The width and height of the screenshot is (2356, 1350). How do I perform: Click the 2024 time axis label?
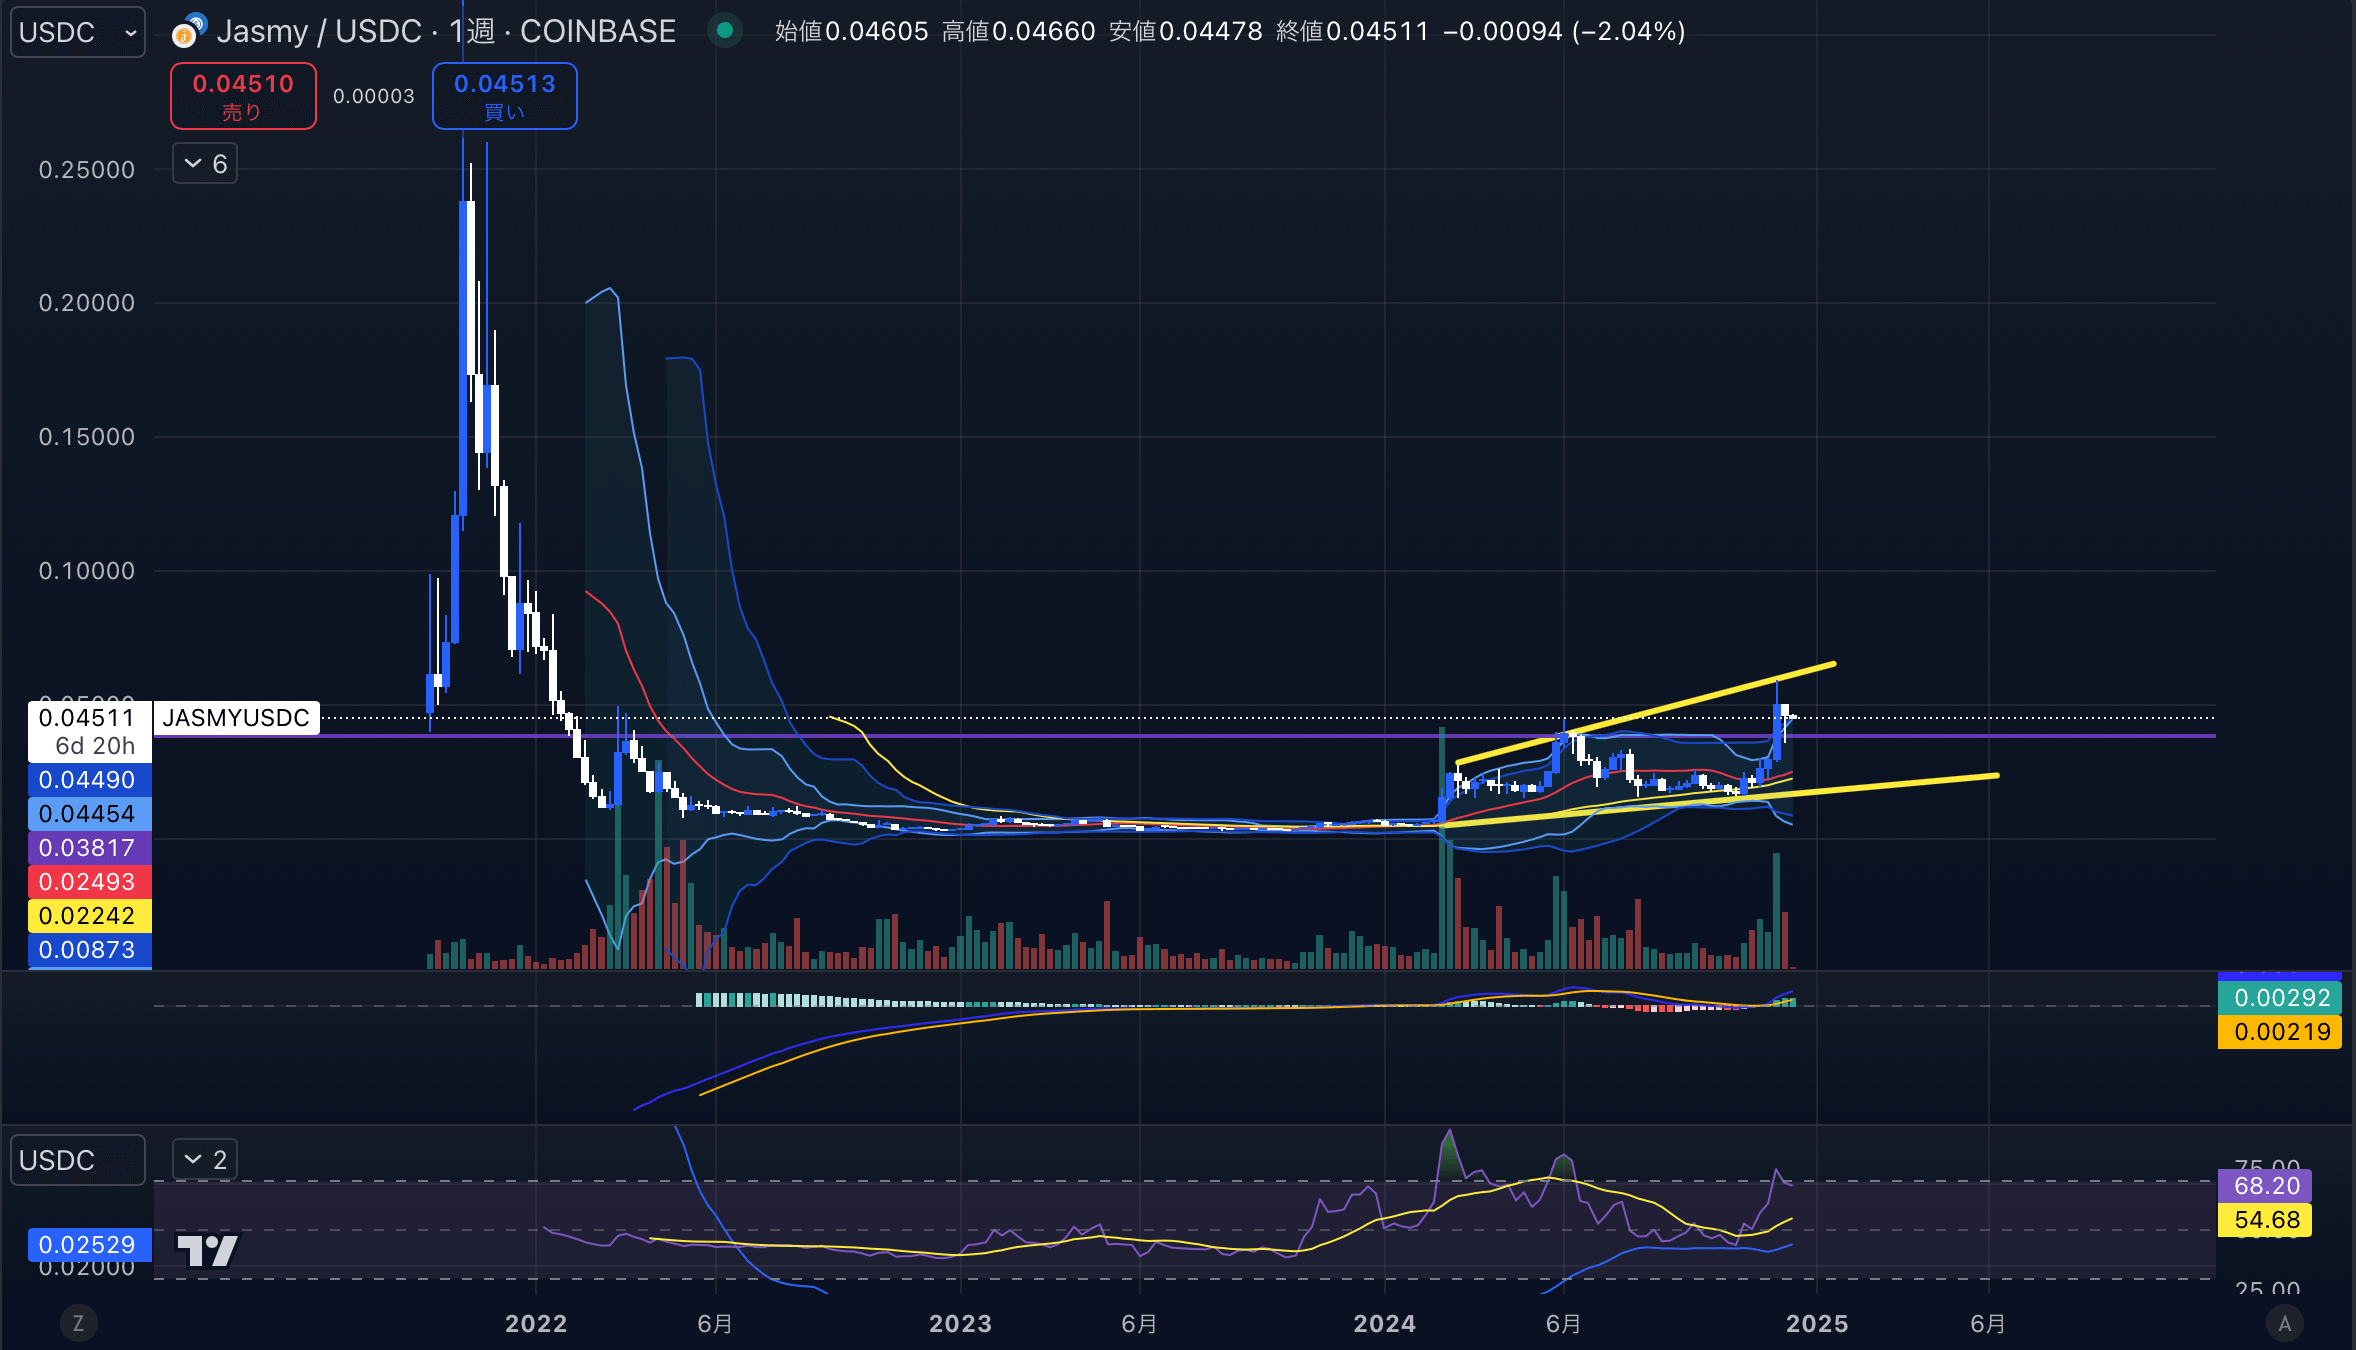tap(1385, 1324)
